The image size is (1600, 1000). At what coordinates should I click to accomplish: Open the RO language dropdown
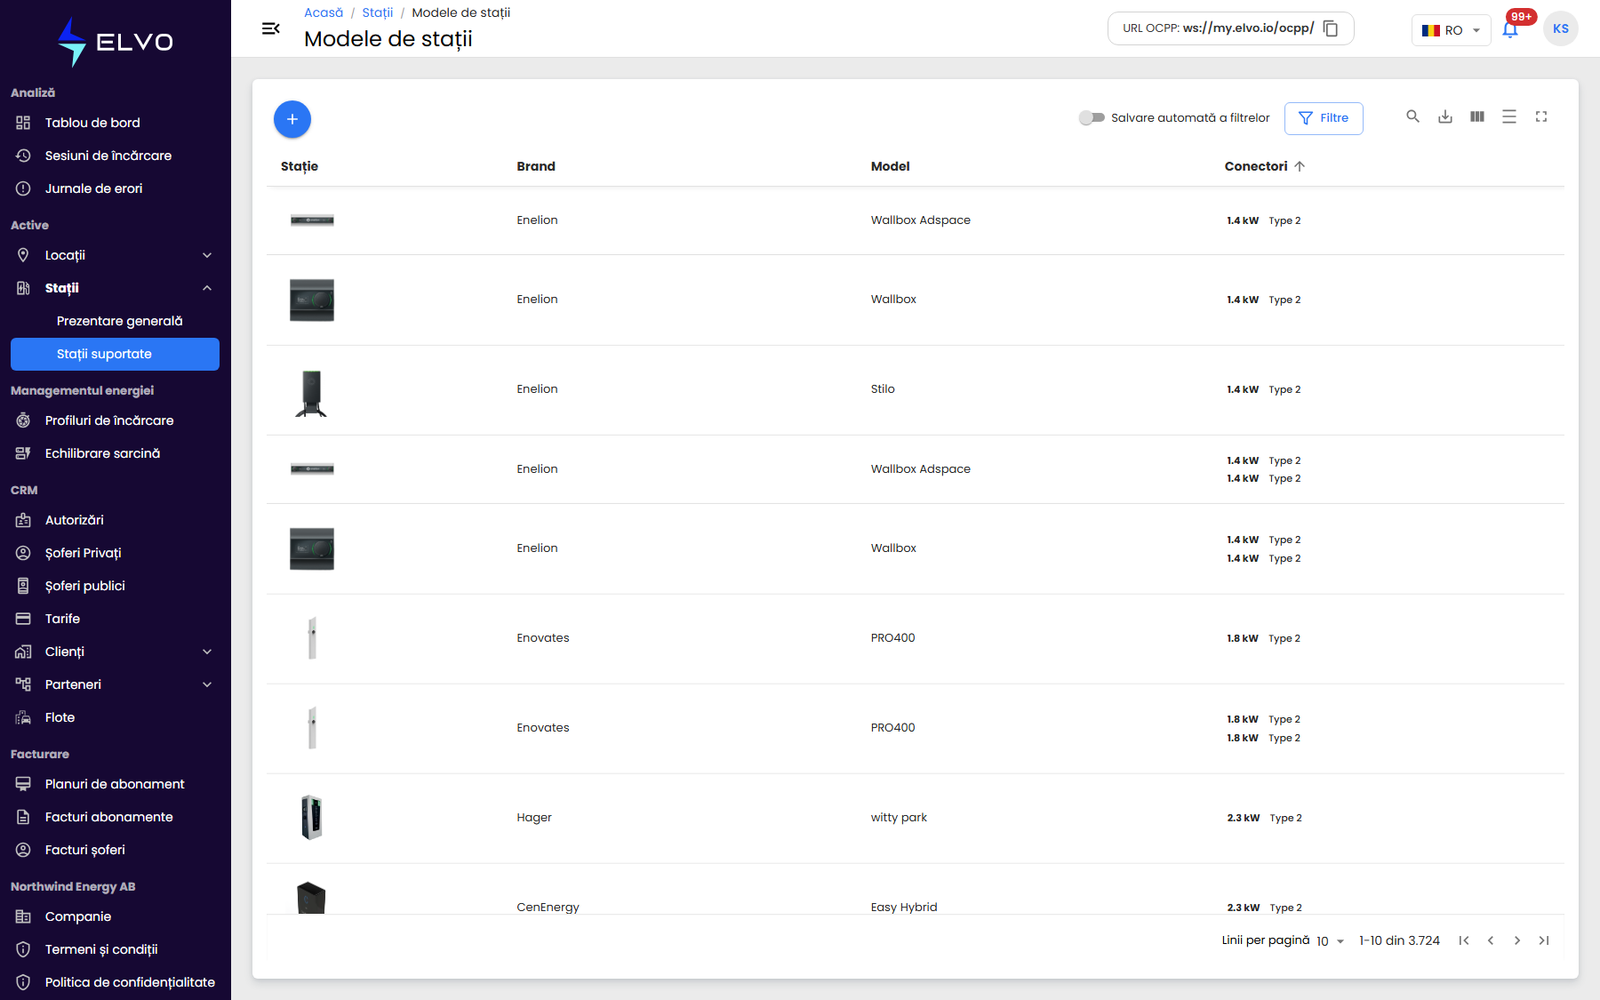pyautogui.click(x=1451, y=30)
